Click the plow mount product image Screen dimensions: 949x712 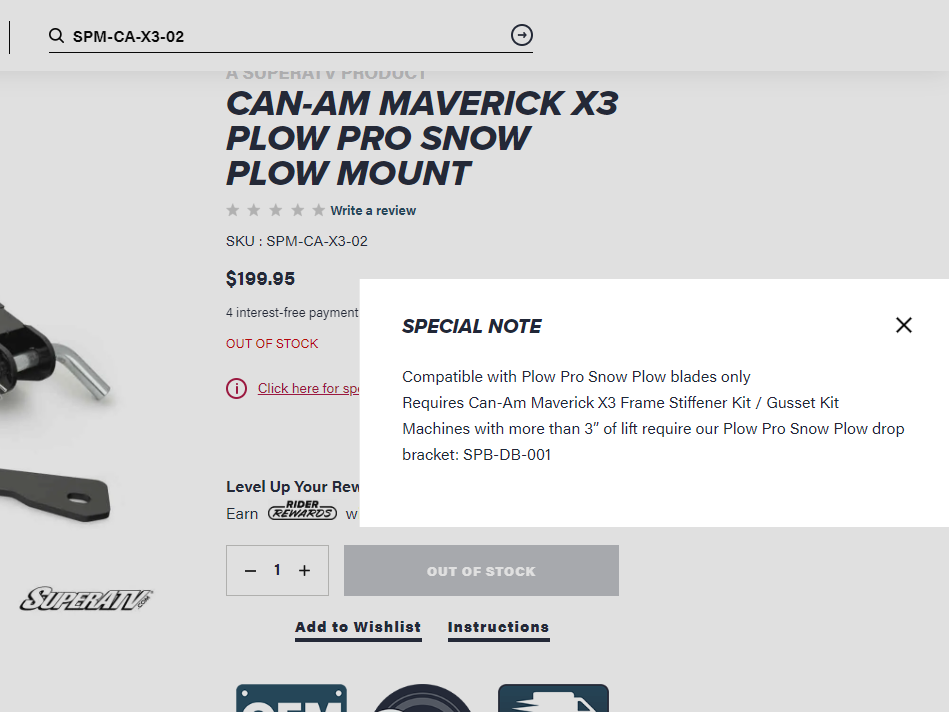click(x=60, y=420)
